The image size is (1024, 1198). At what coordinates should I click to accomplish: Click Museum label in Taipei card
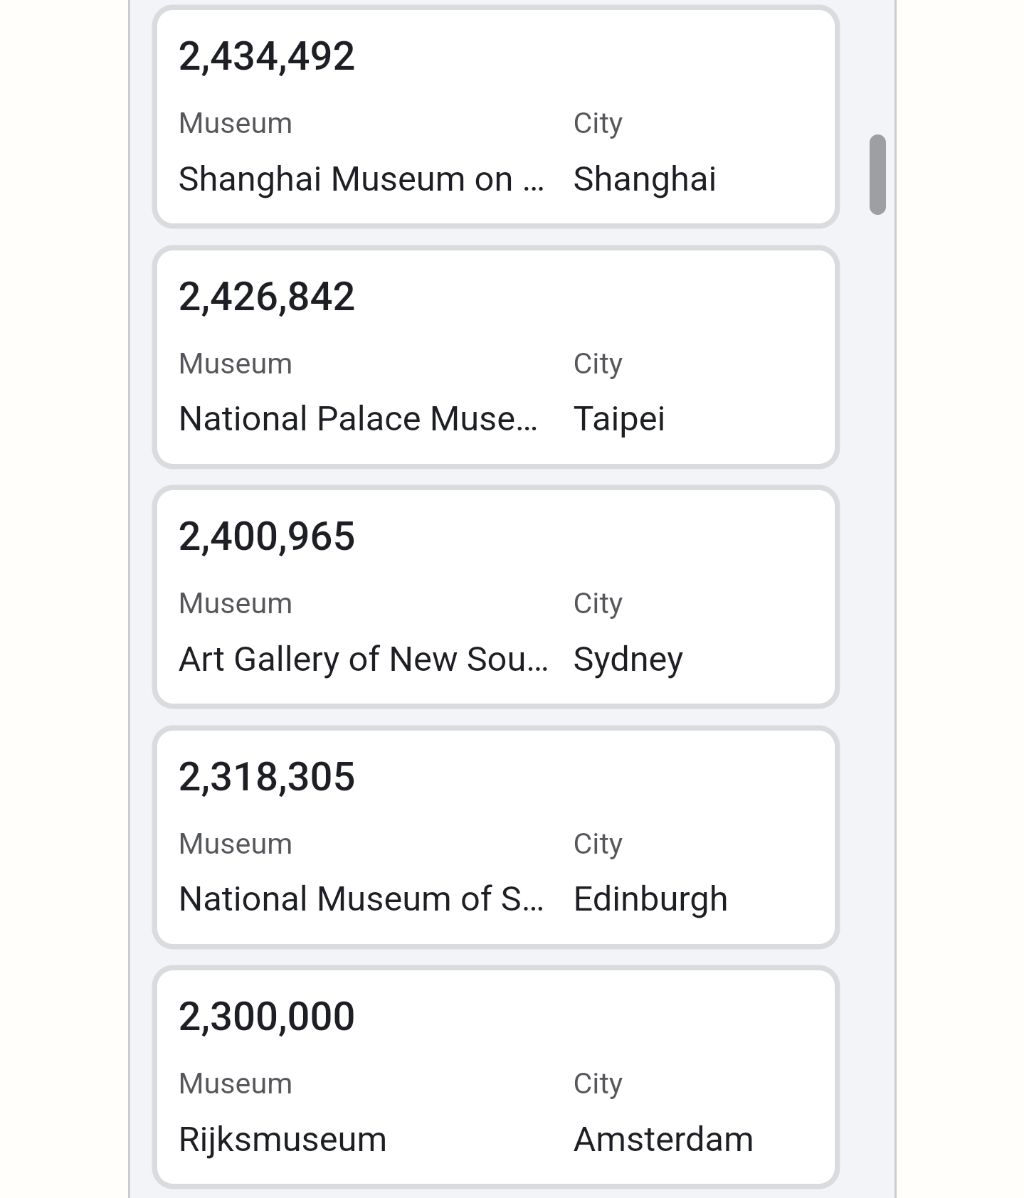(235, 364)
